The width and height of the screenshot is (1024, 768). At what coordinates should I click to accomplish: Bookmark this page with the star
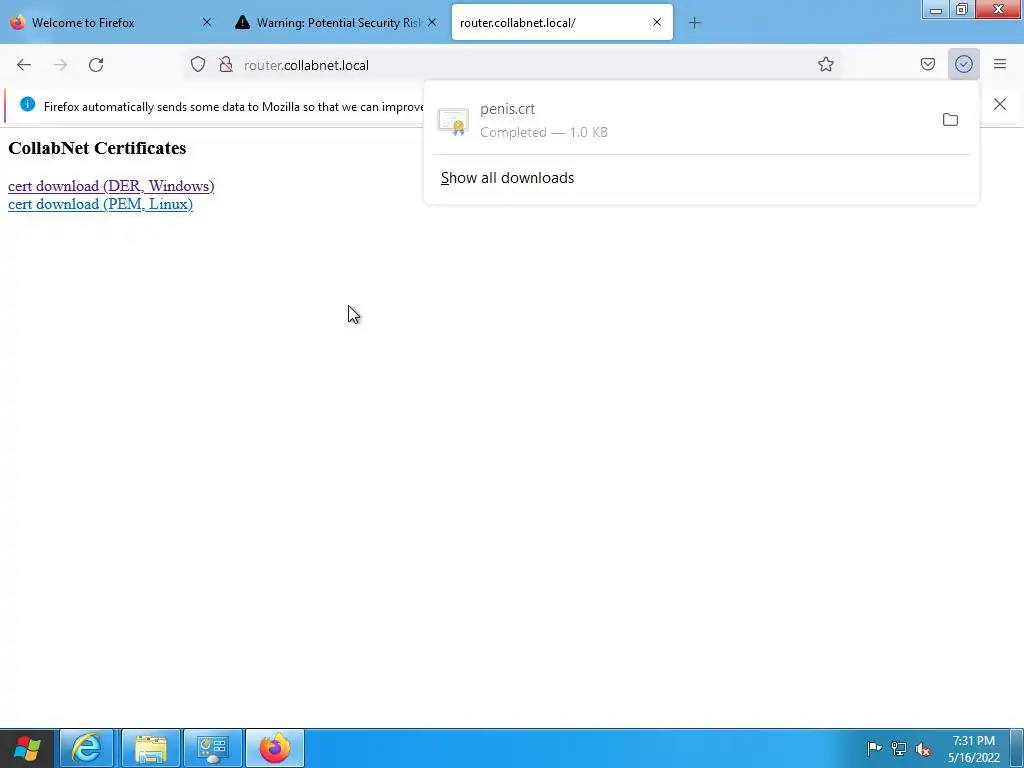click(x=825, y=64)
